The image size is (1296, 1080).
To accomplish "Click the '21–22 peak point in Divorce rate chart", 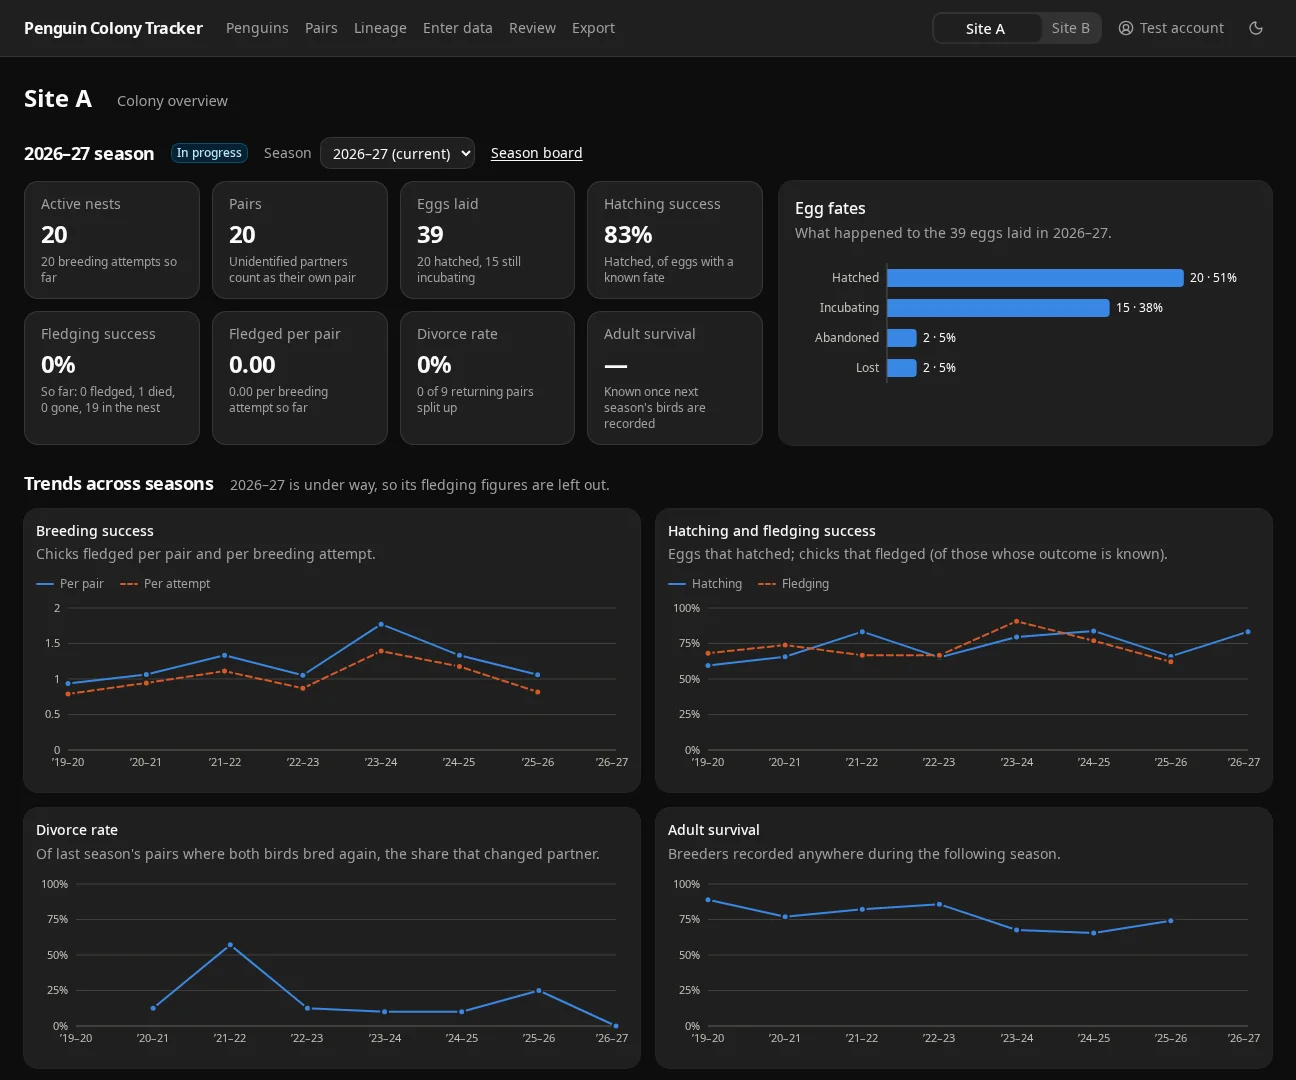I will [230, 945].
